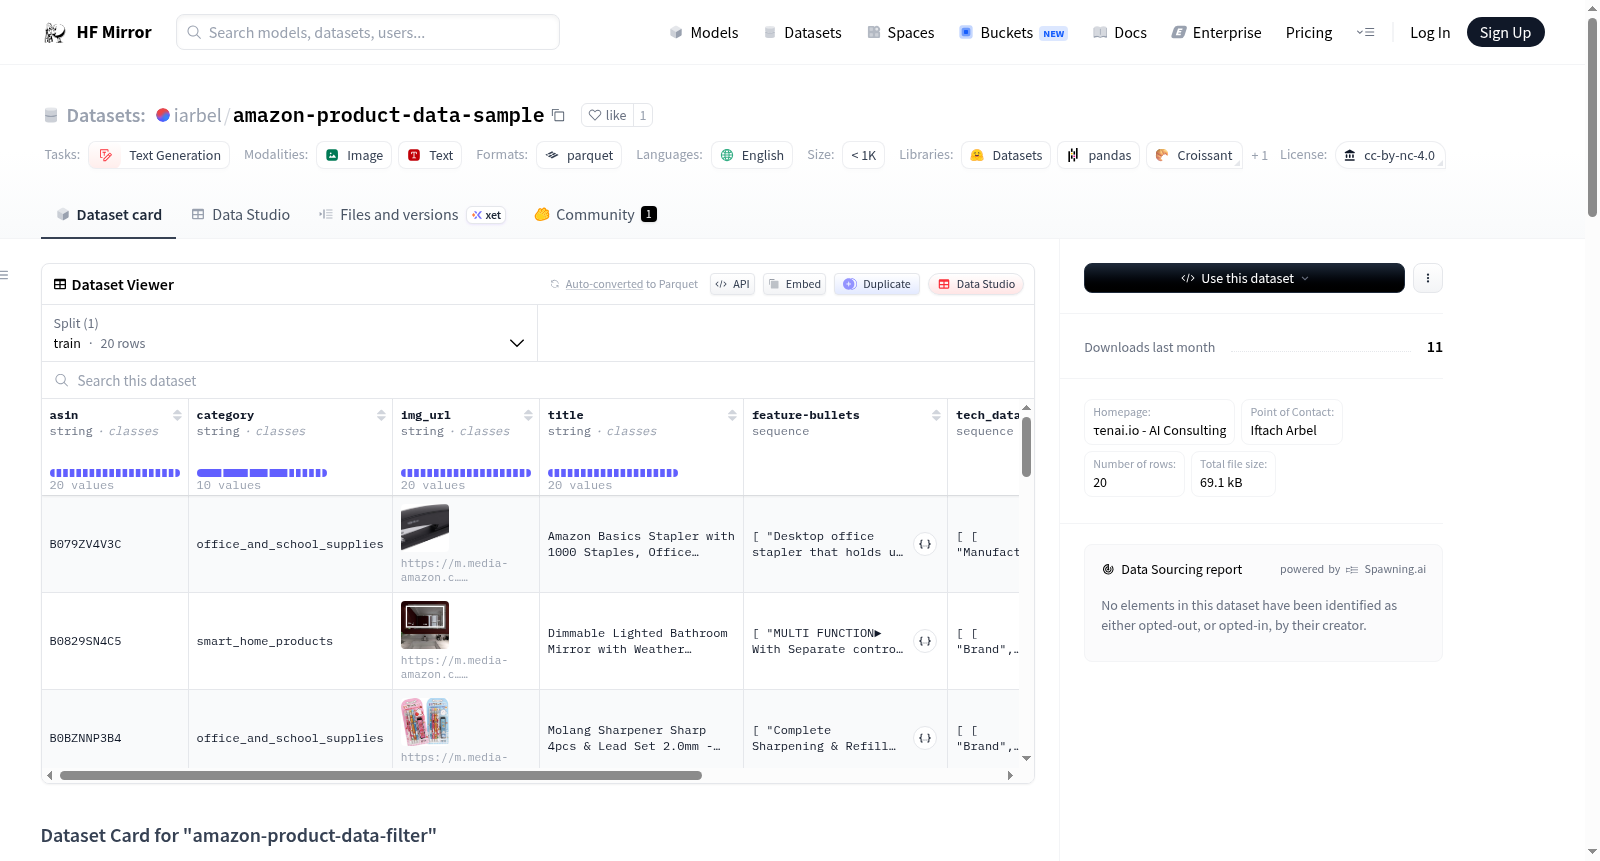Open the left sidebar toggle icon

4,275
